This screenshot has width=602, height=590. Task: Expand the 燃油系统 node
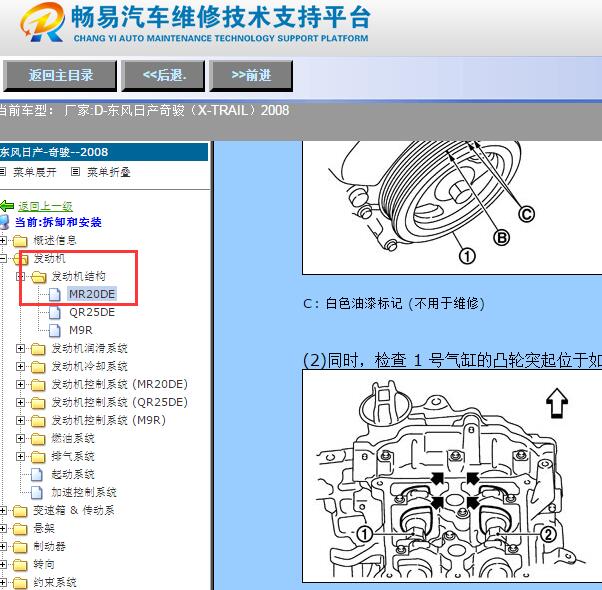click(20, 438)
